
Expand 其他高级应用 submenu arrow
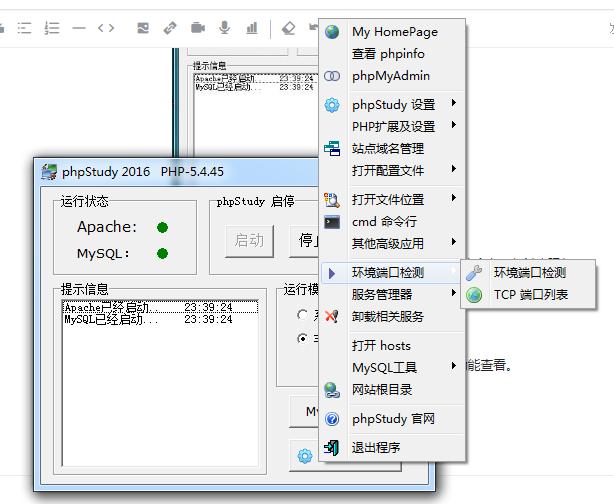[x=453, y=242]
